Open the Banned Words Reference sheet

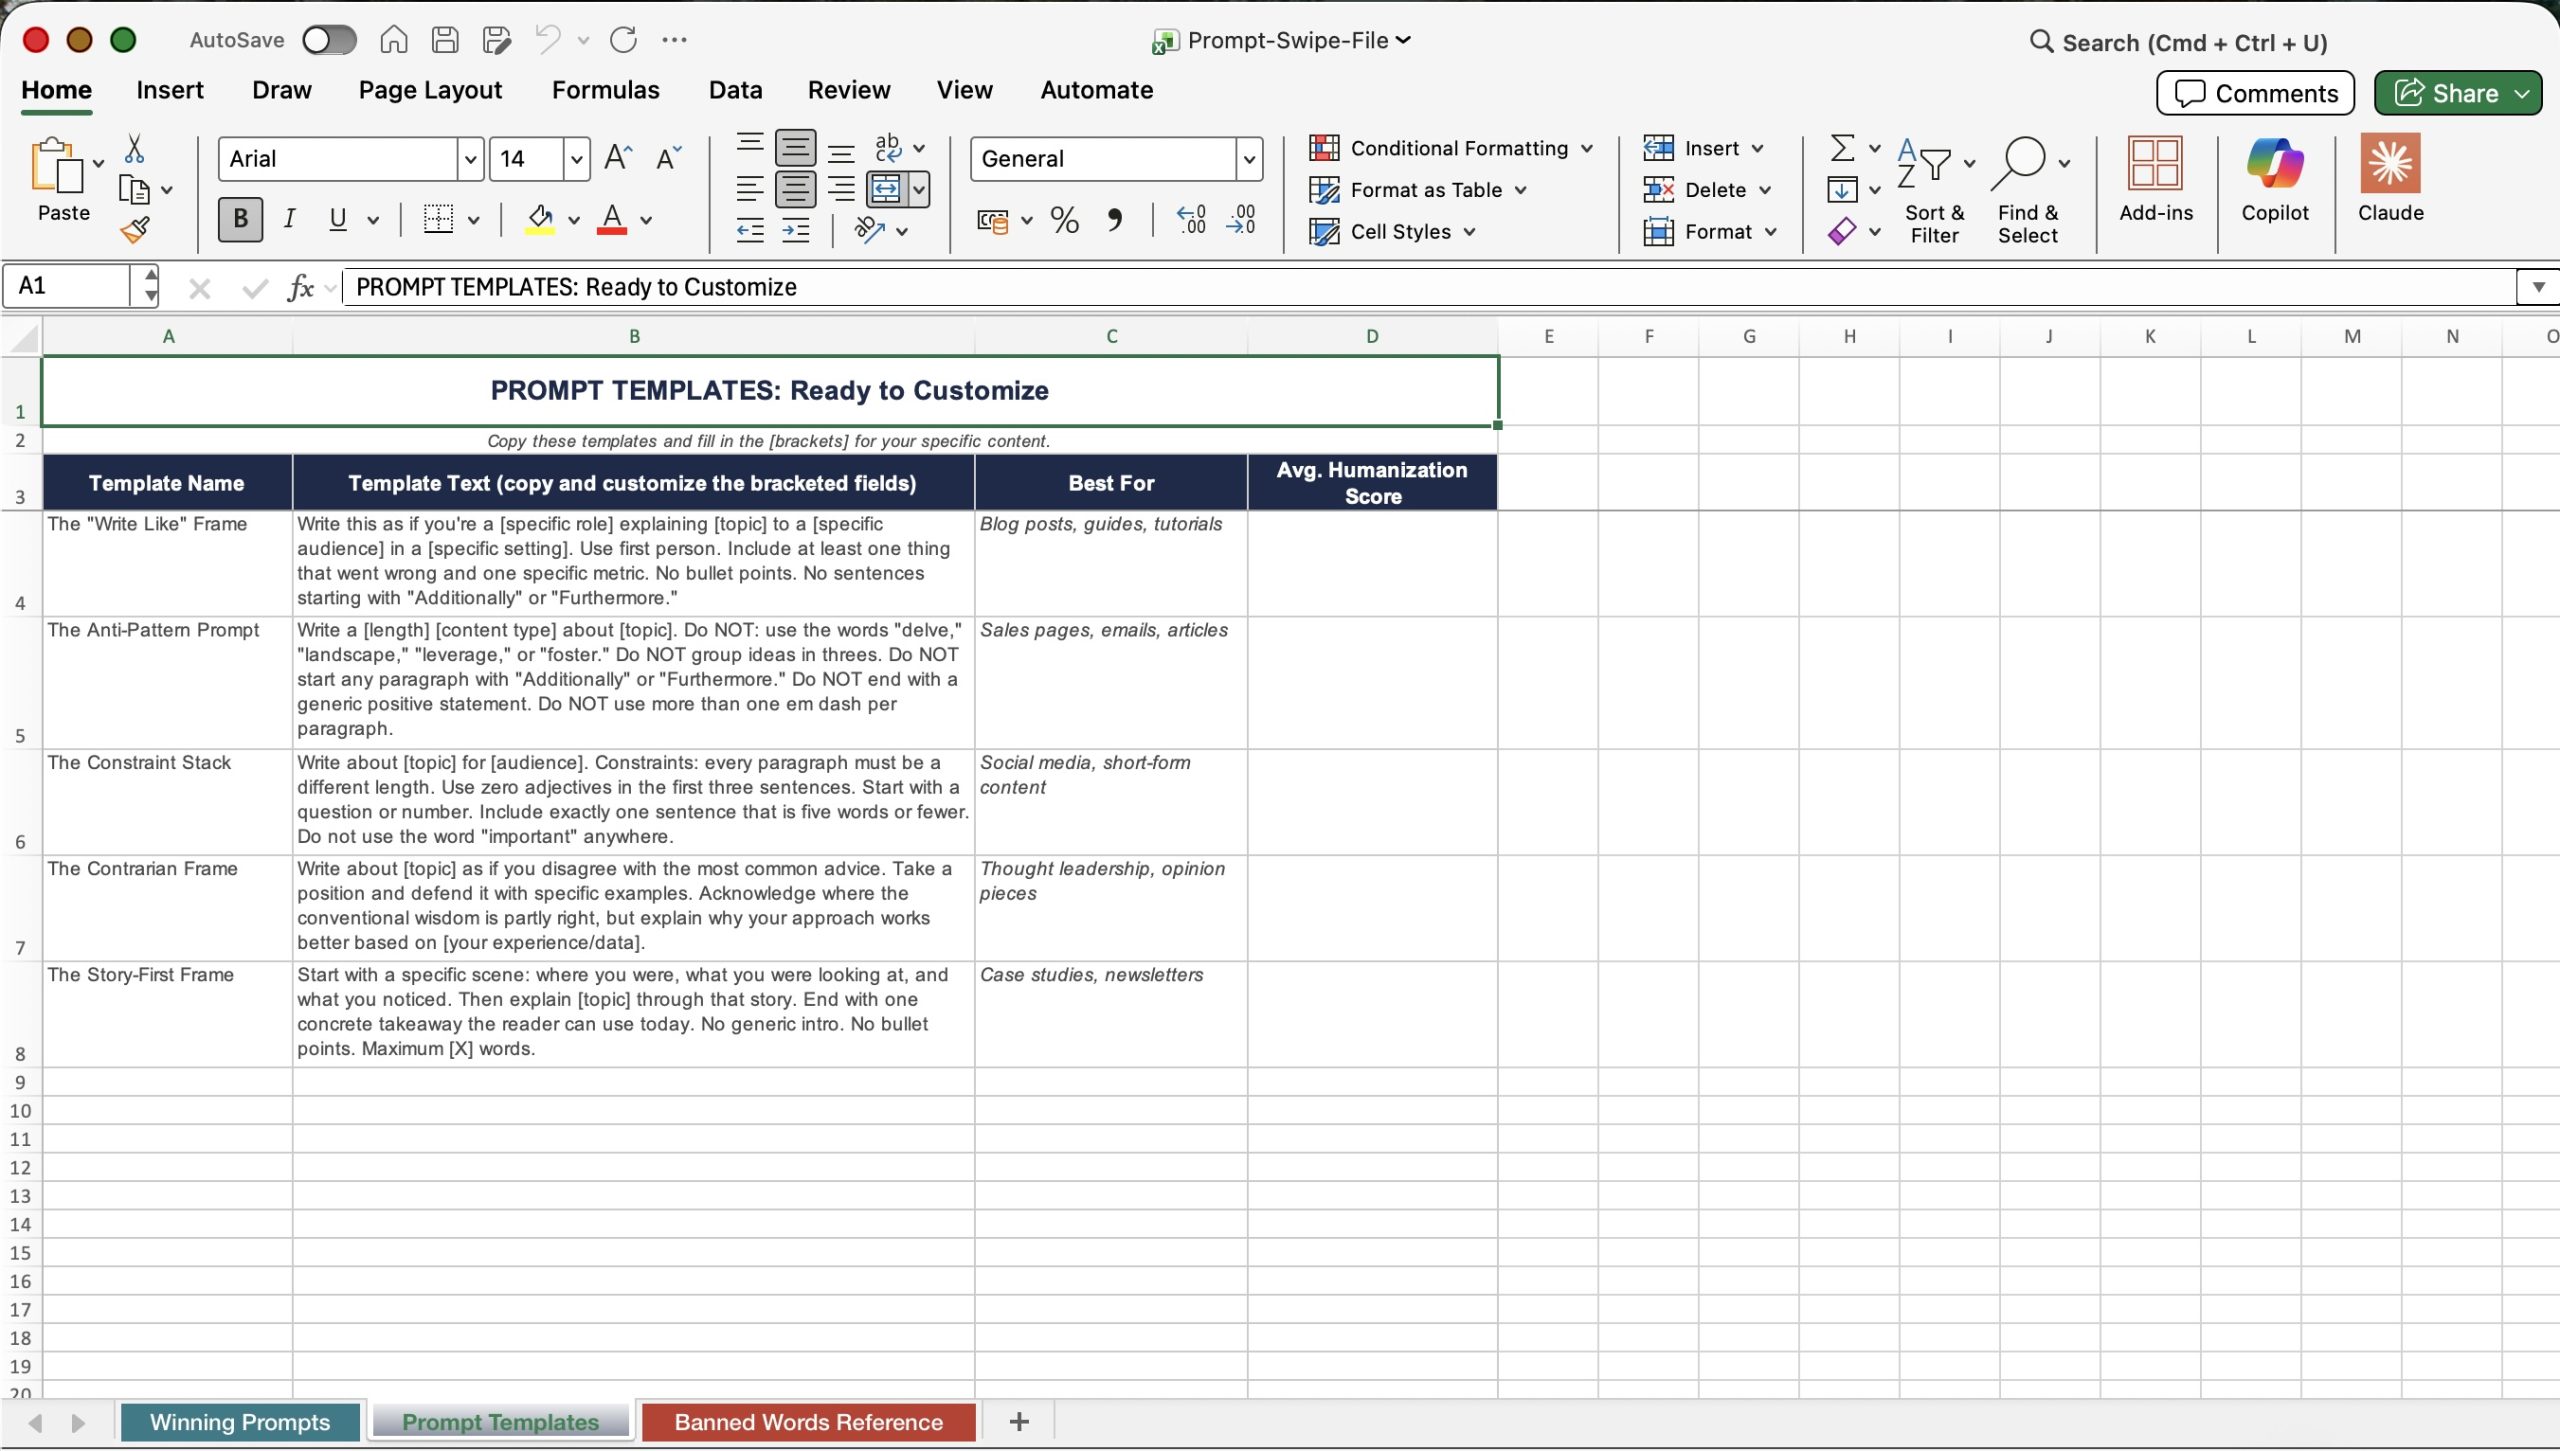click(808, 1422)
